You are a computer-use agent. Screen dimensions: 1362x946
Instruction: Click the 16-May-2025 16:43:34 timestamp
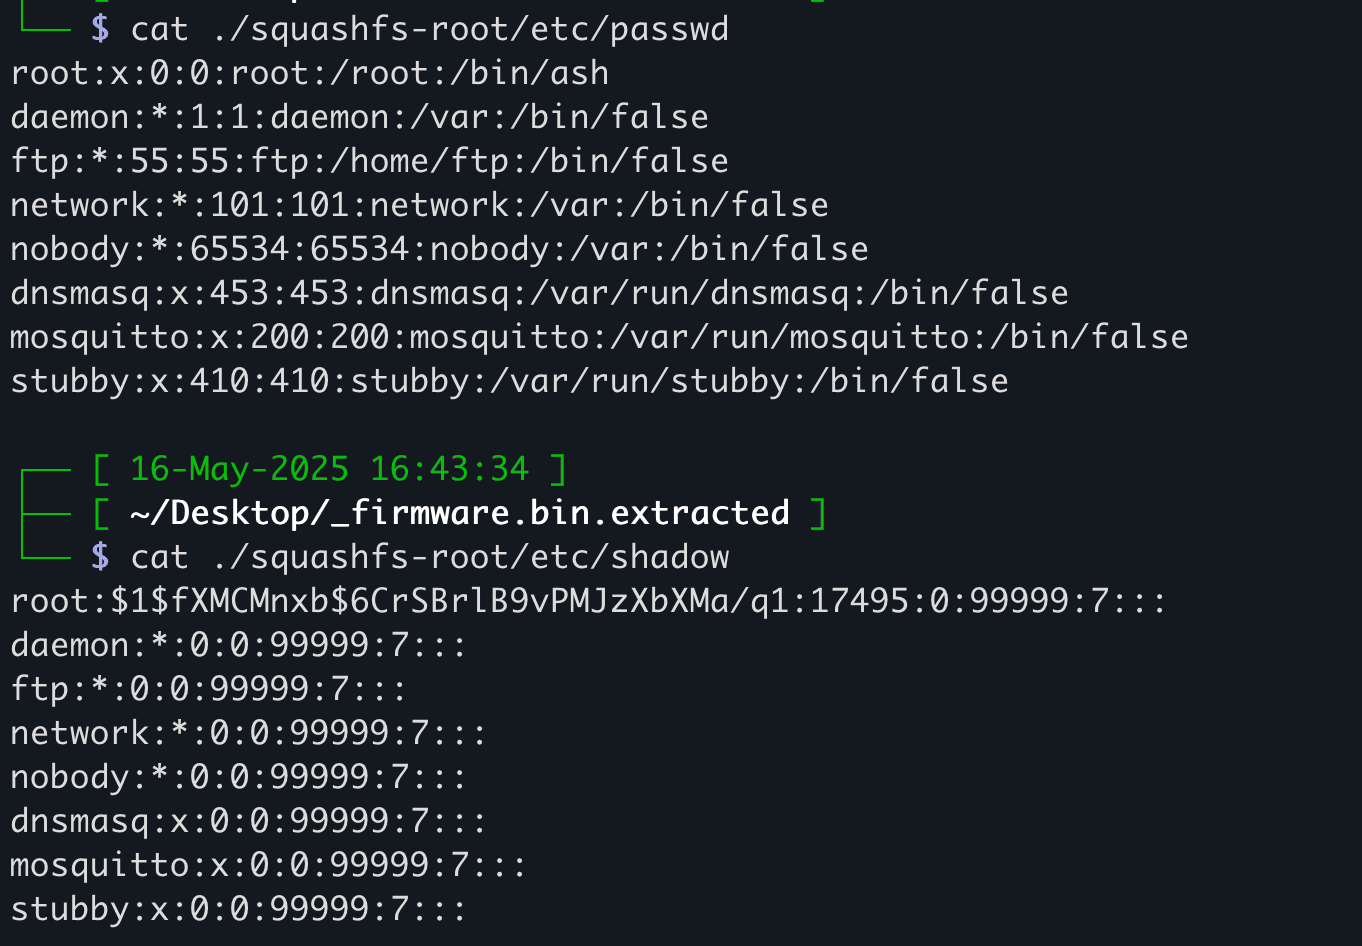(329, 468)
